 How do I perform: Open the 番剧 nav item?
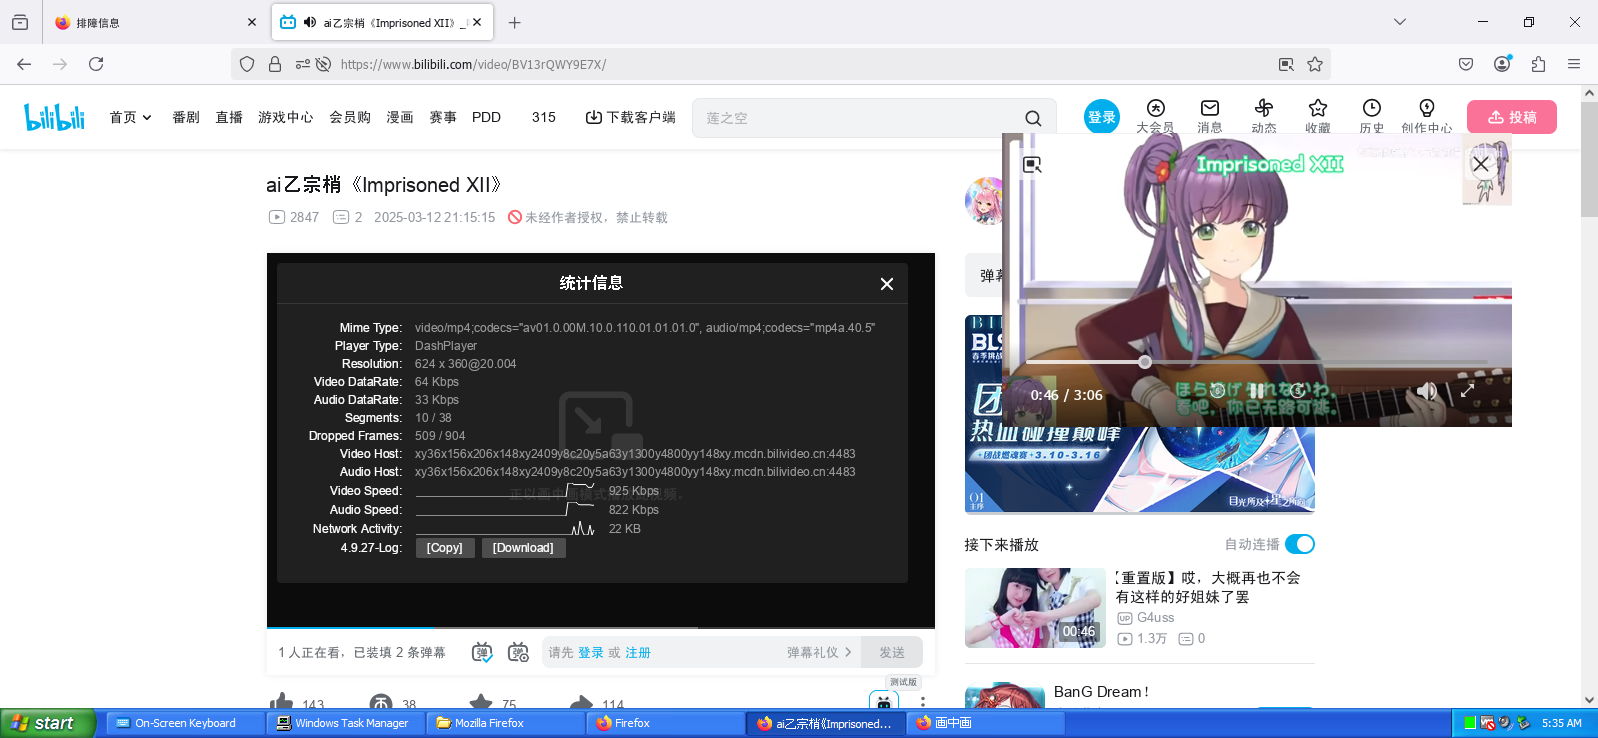186,117
